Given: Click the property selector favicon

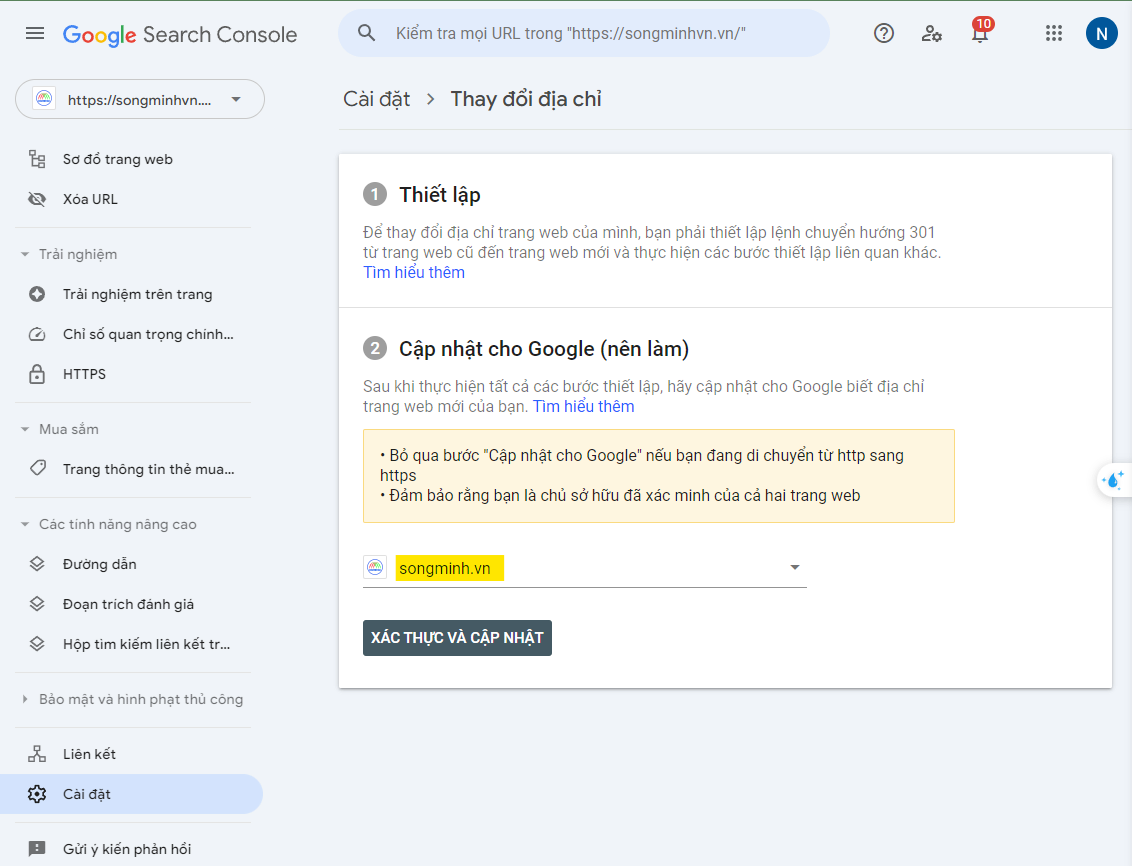Looking at the screenshot, I should point(44,99).
